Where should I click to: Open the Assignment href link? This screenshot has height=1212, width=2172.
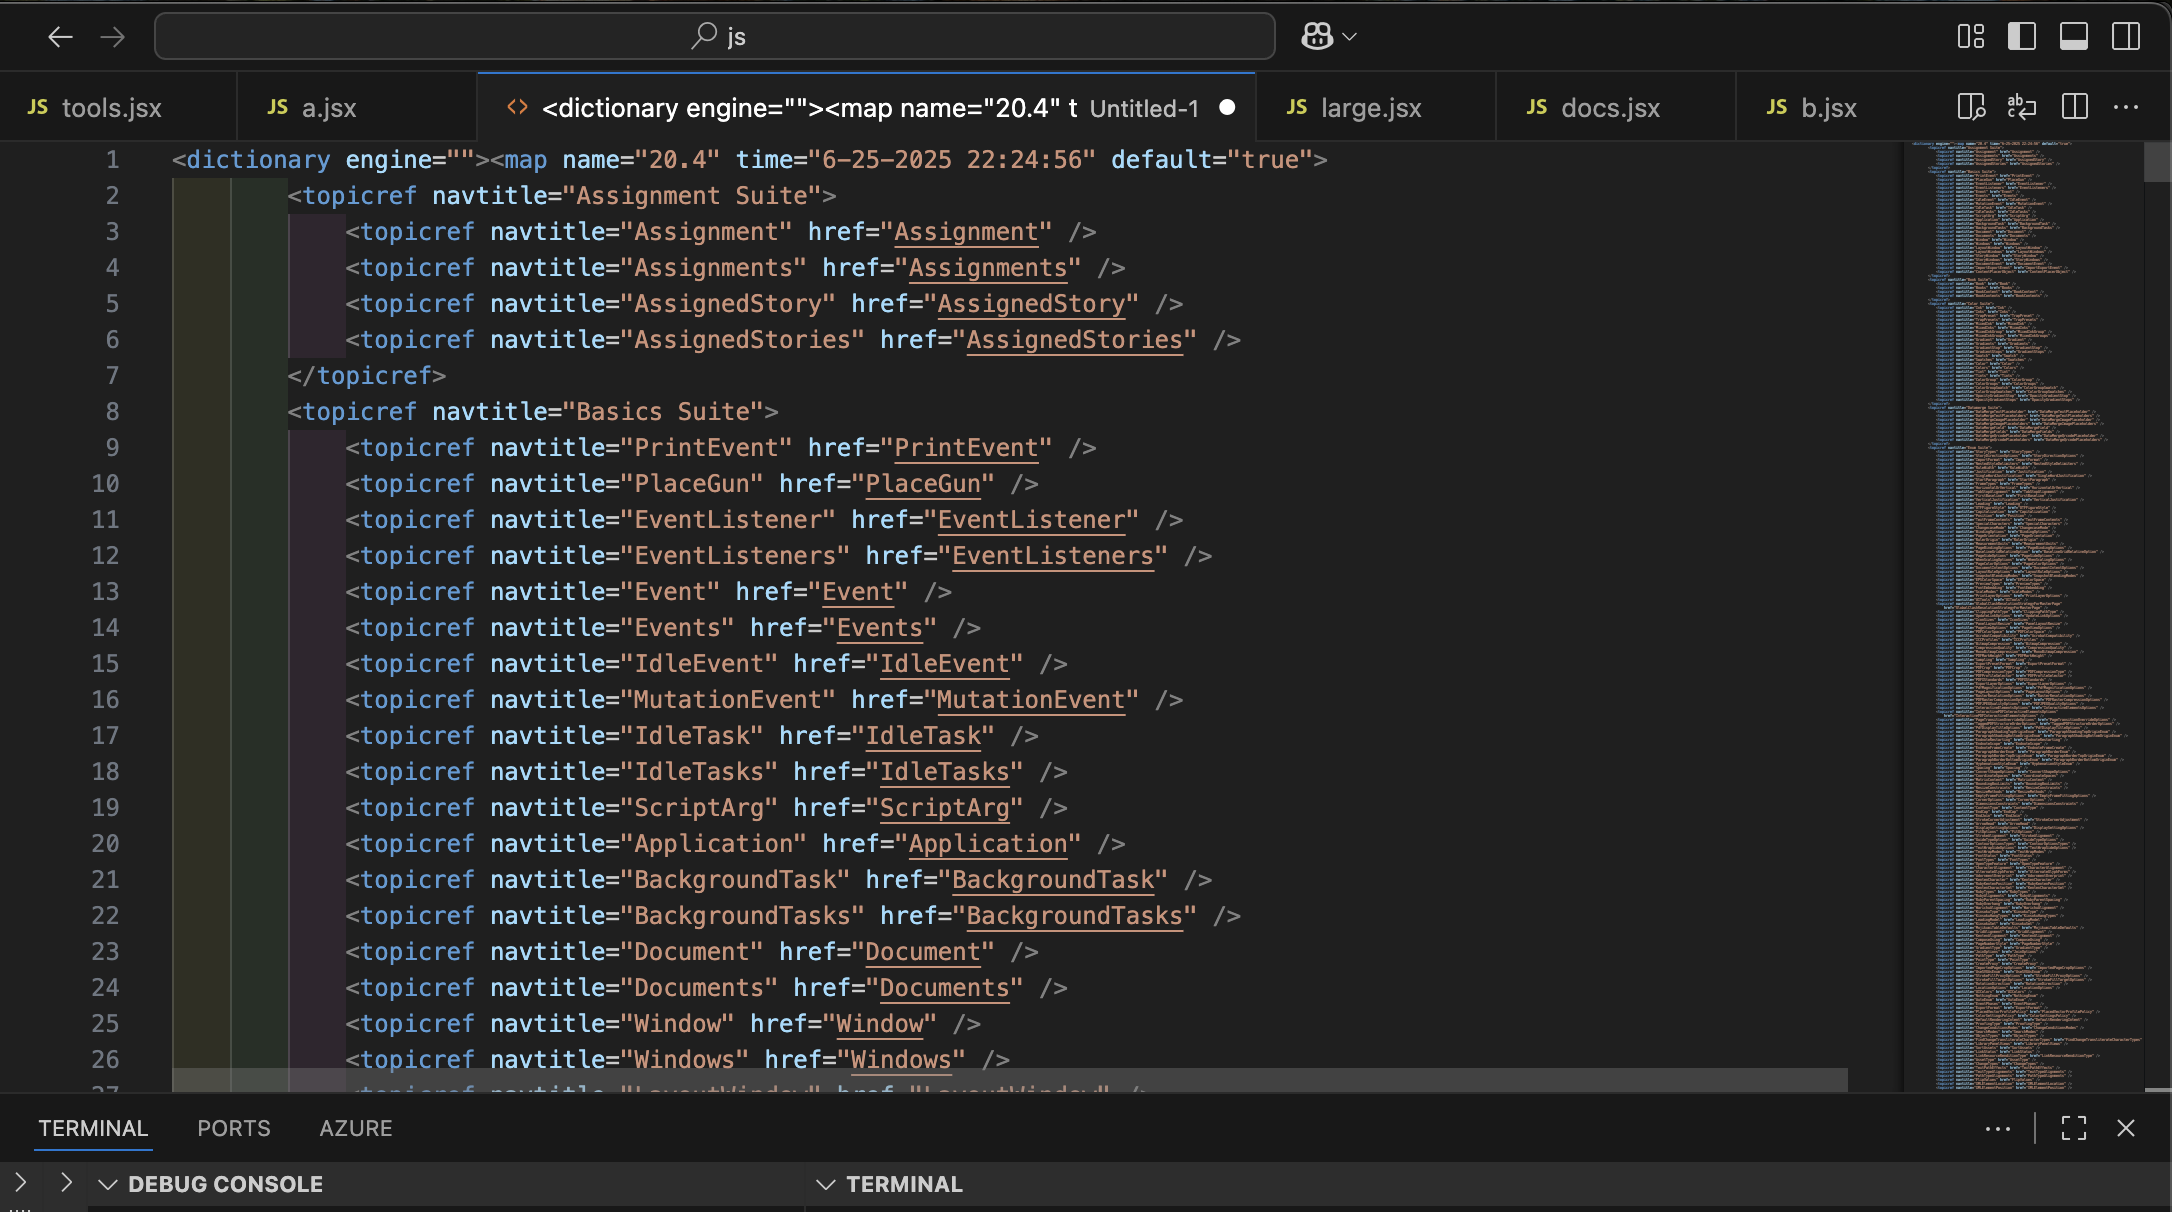pos(966,232)
